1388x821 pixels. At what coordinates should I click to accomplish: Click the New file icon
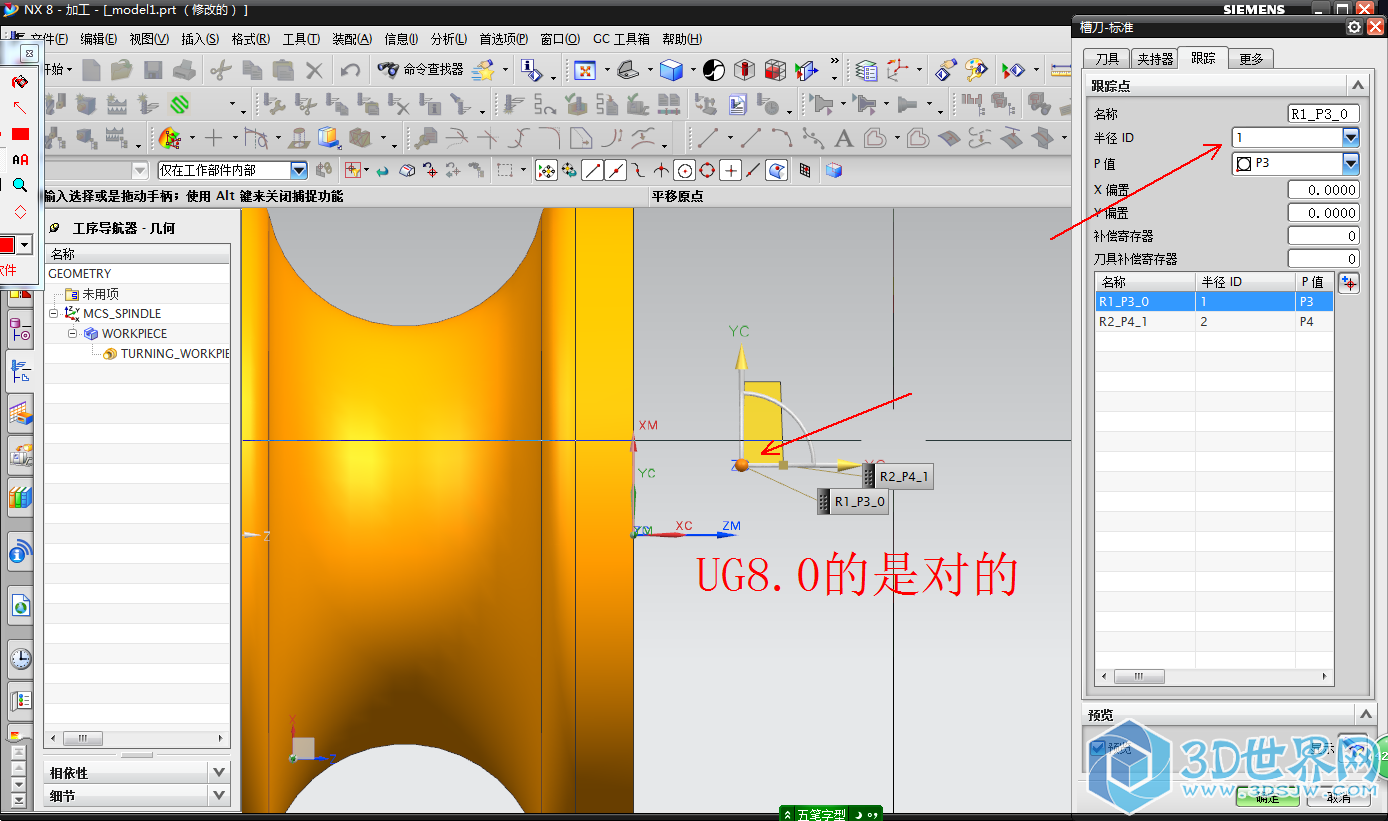(91, 70)
